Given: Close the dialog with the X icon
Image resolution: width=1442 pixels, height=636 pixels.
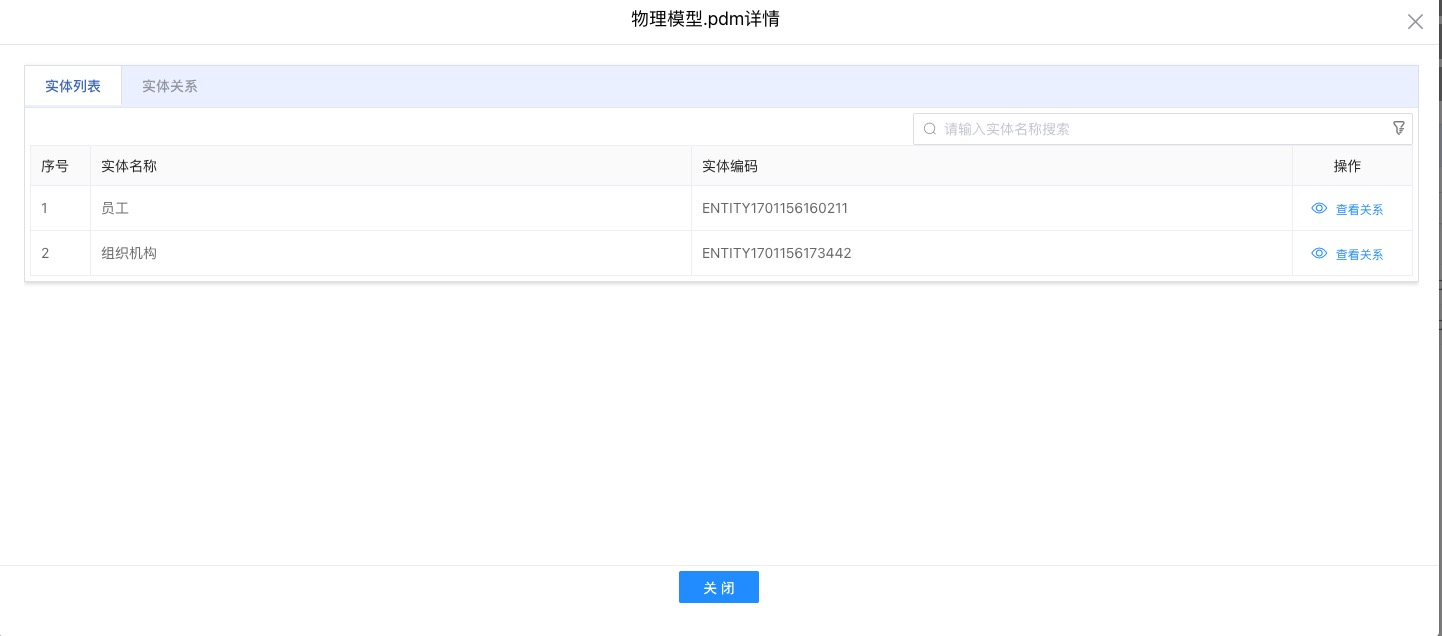Looking at the screenshot, I should [1415, 22].
